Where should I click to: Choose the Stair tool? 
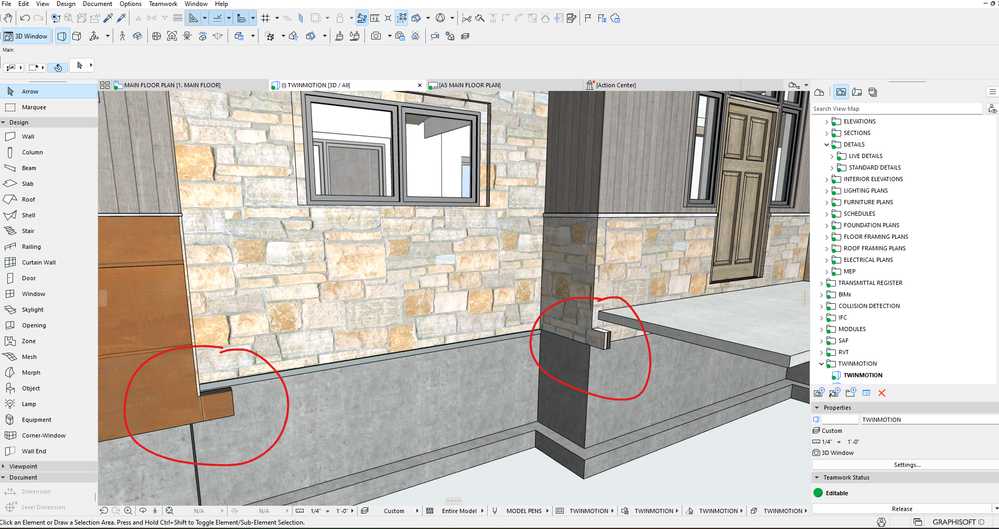click(28, 230)
